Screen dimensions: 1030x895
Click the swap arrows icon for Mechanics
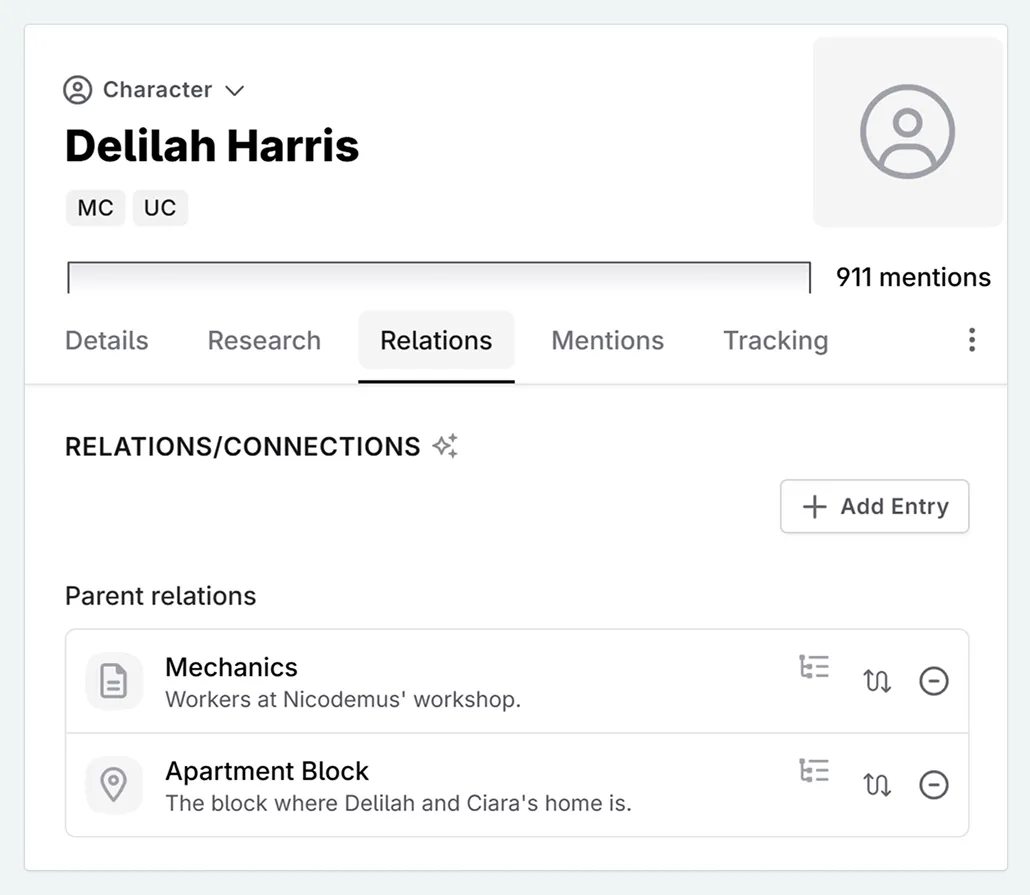tap(877, 682)
